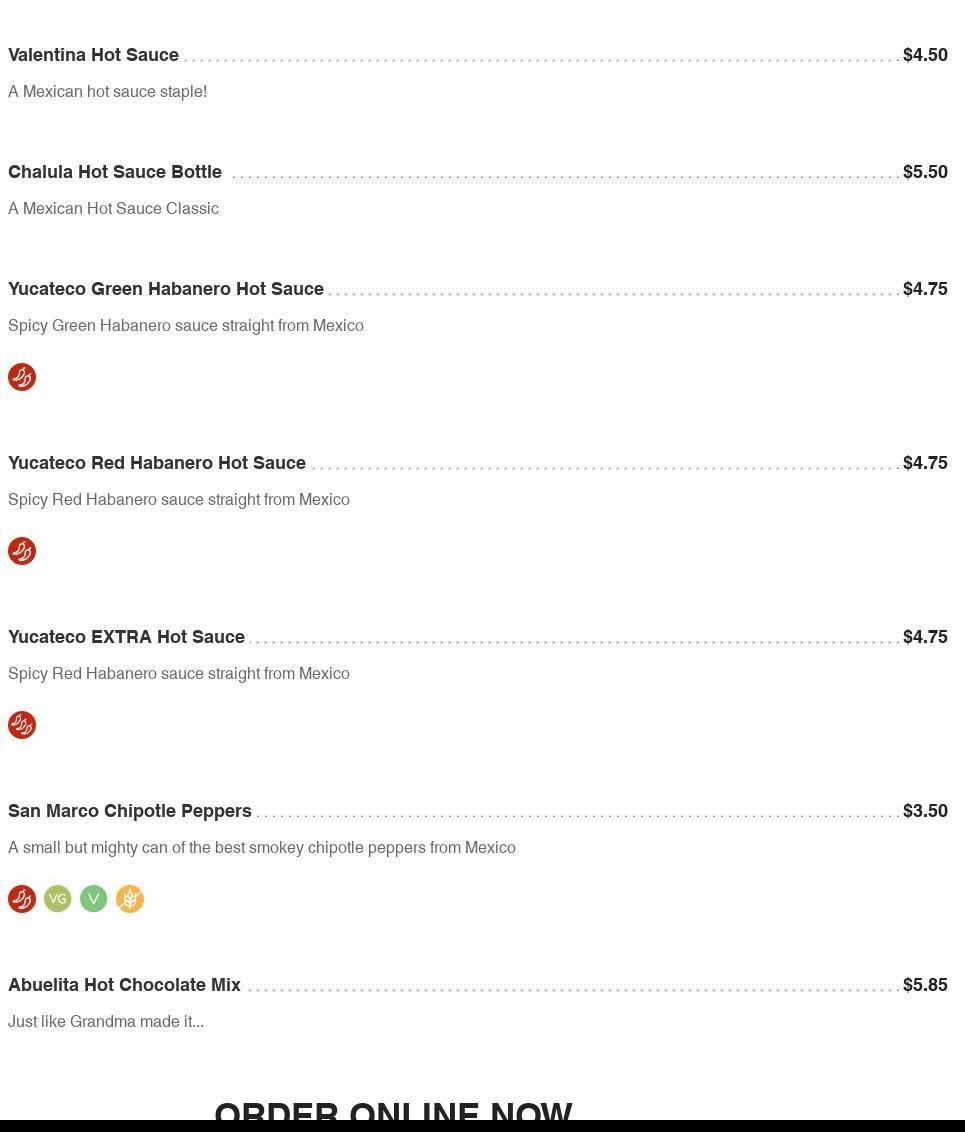Click 'Just like Grandma made it' description

tap(106, 1022)
